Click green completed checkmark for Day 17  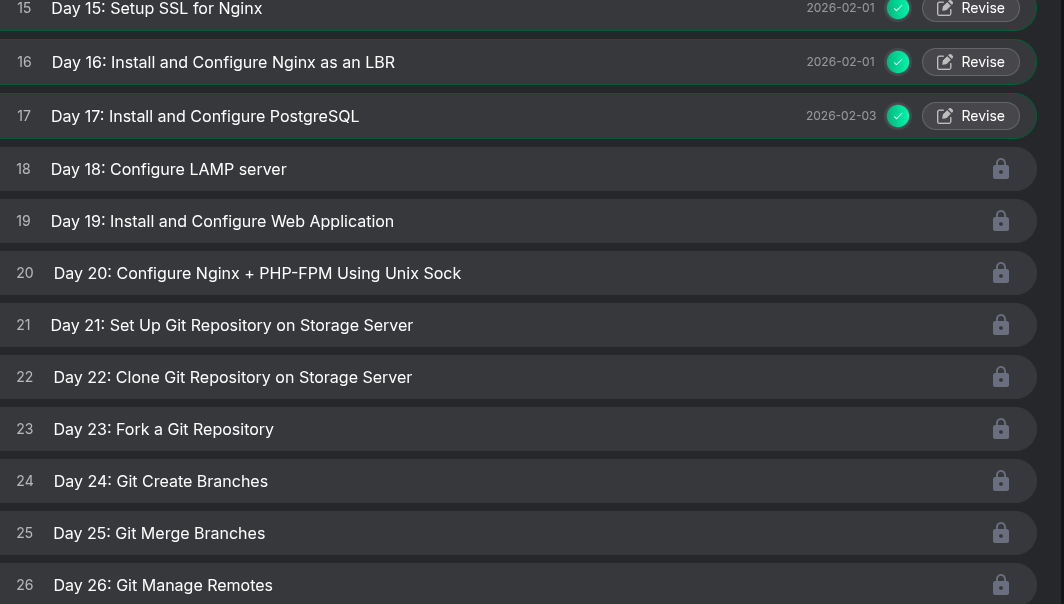(898, 116)
